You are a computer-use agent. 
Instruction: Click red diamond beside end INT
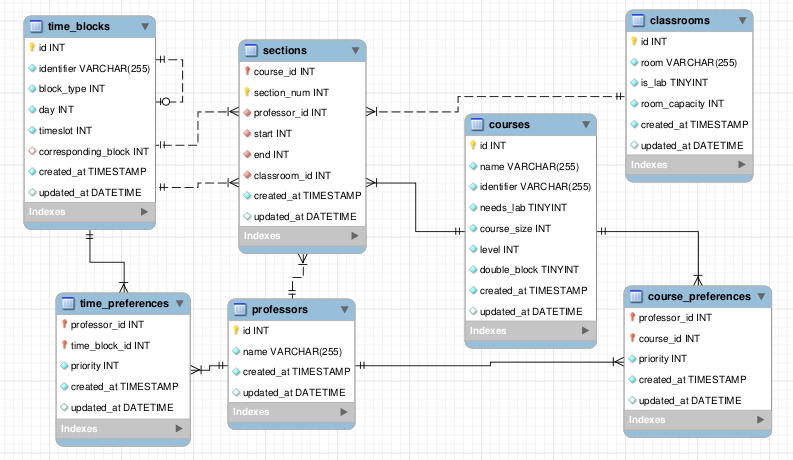(x=247, y=154)
